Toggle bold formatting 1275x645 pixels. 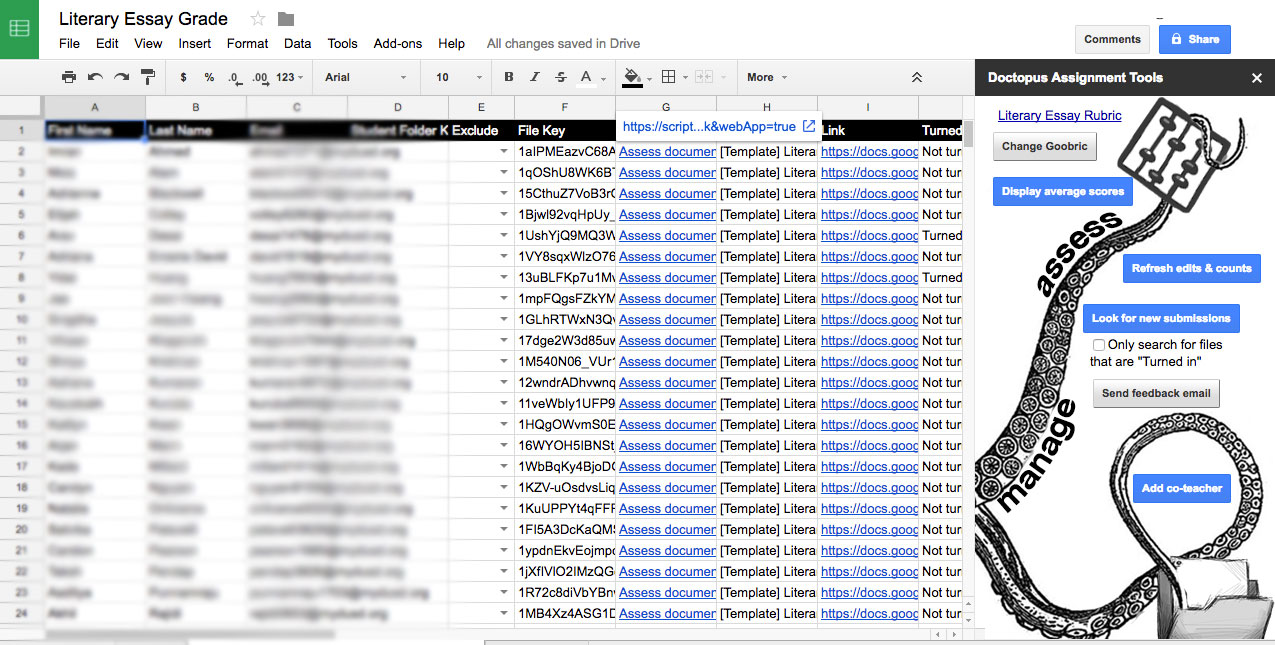509,77
